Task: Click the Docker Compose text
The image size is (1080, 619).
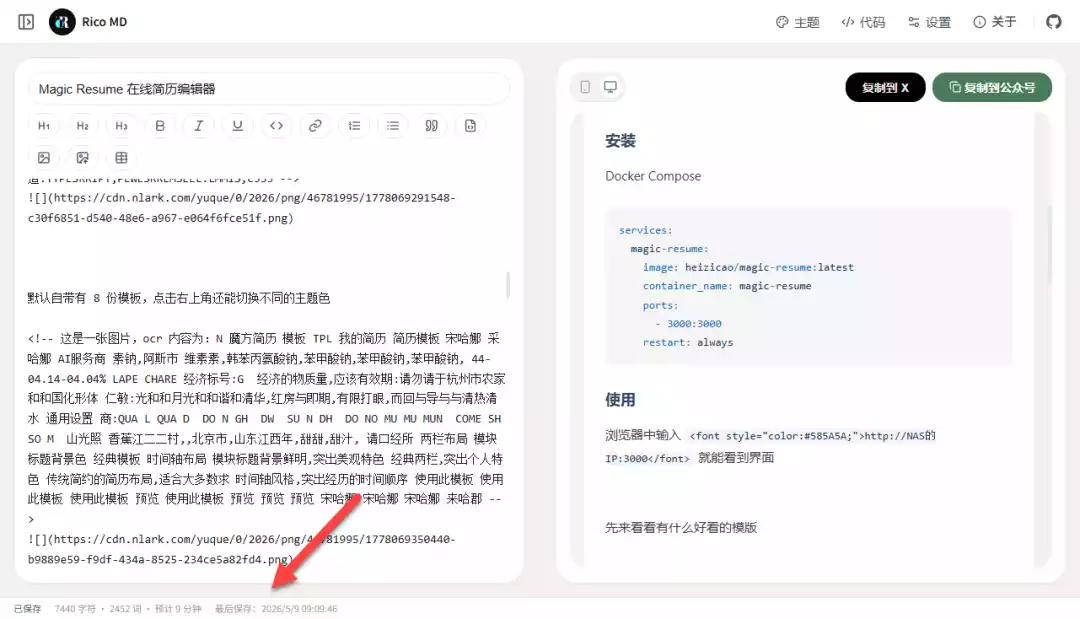Action: pos(653,176)
